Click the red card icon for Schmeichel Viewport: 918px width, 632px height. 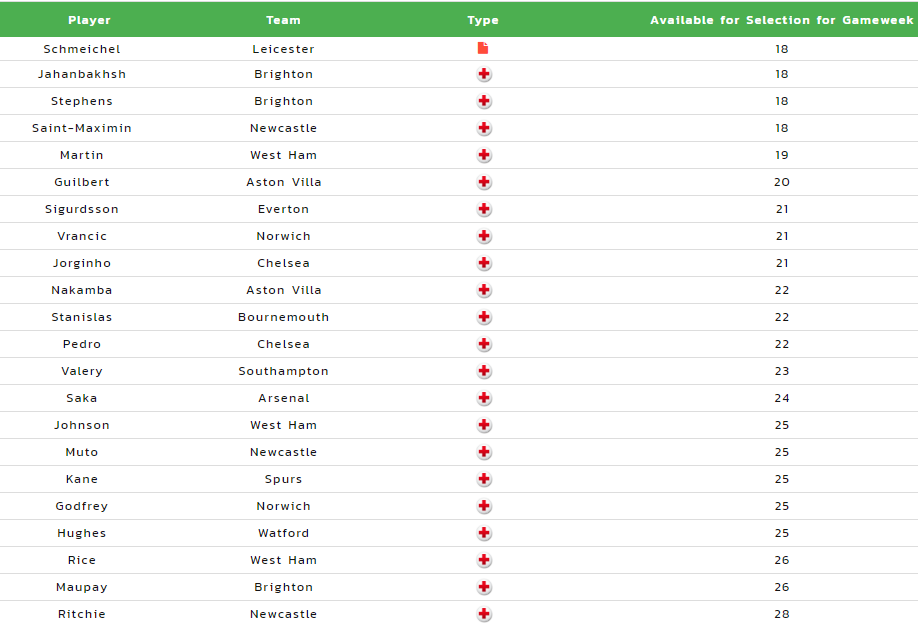point(483,48)
